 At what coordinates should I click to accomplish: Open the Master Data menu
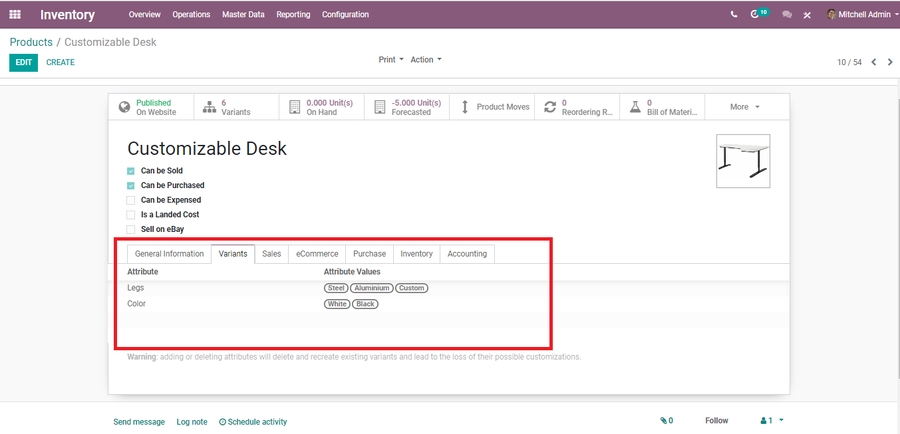click(243, 15)
